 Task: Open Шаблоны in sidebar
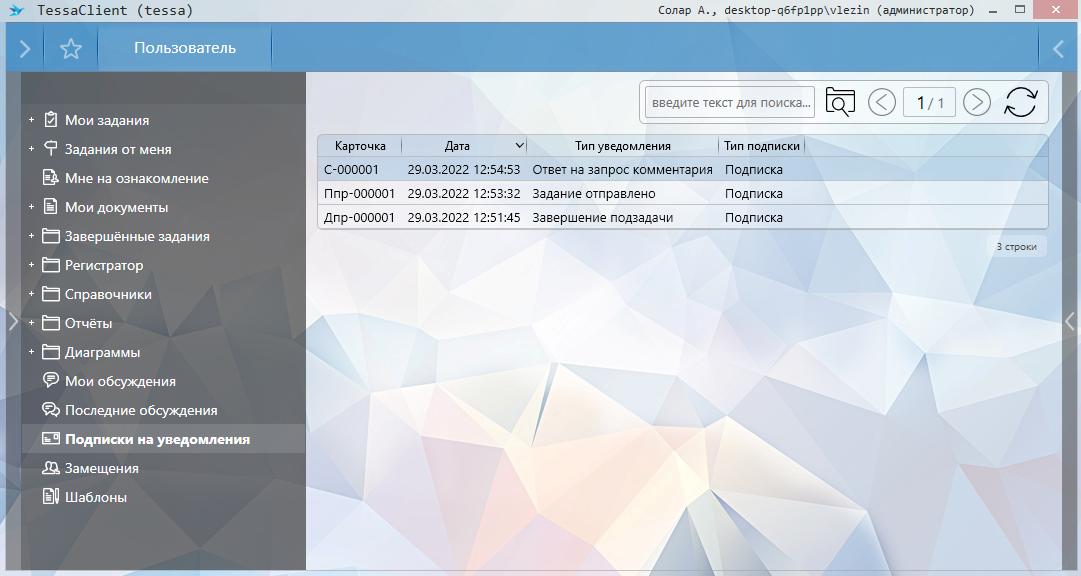(95, 497)
